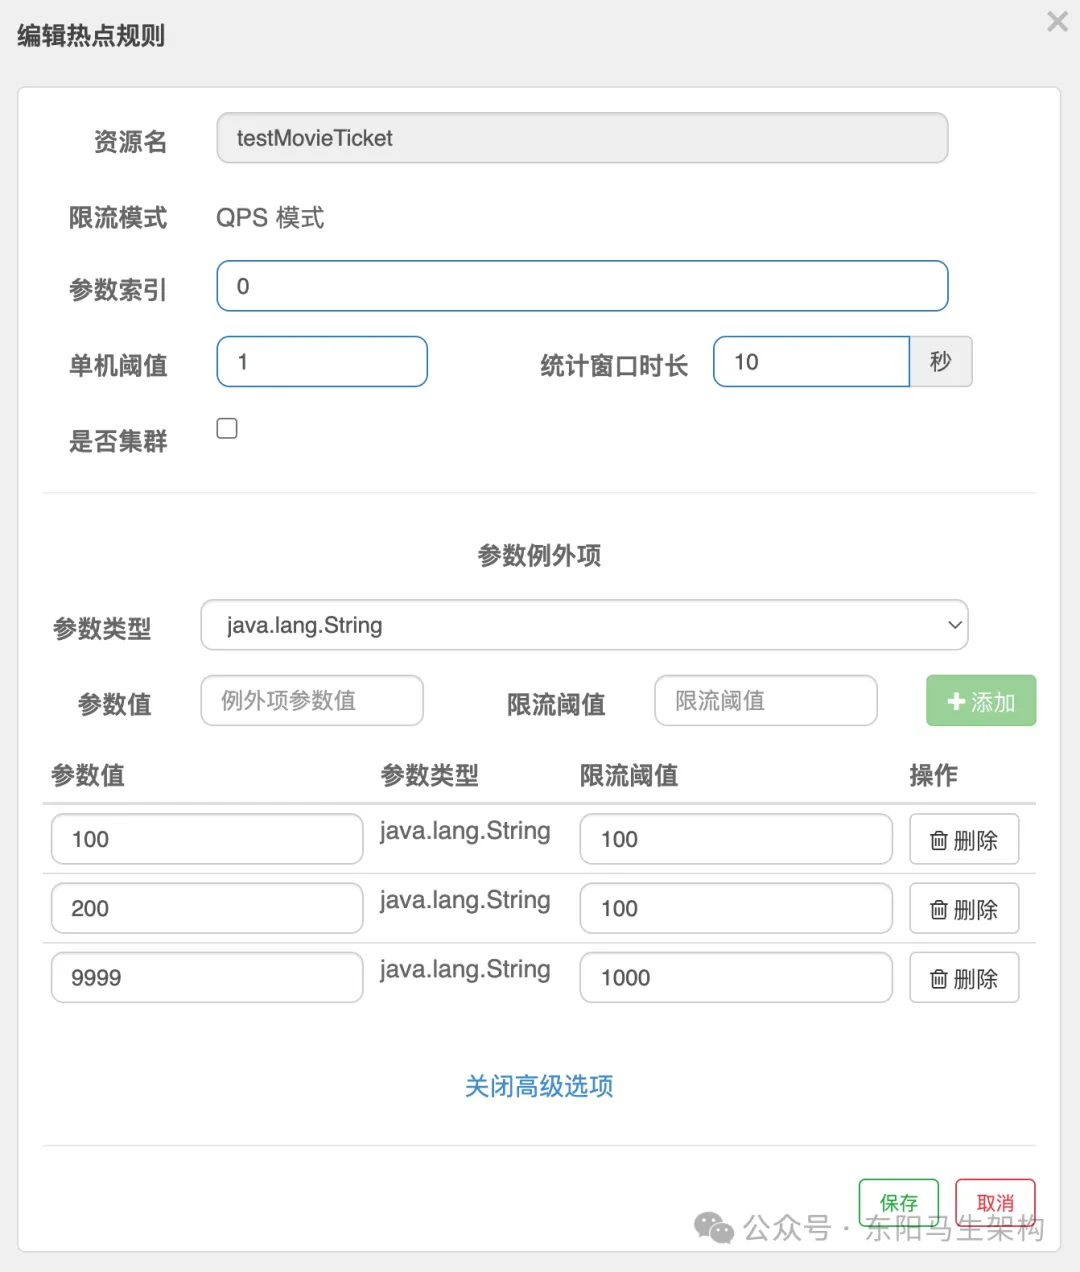
Task: Open the 参数类型 dropdown
Action: tap(584, 625)
